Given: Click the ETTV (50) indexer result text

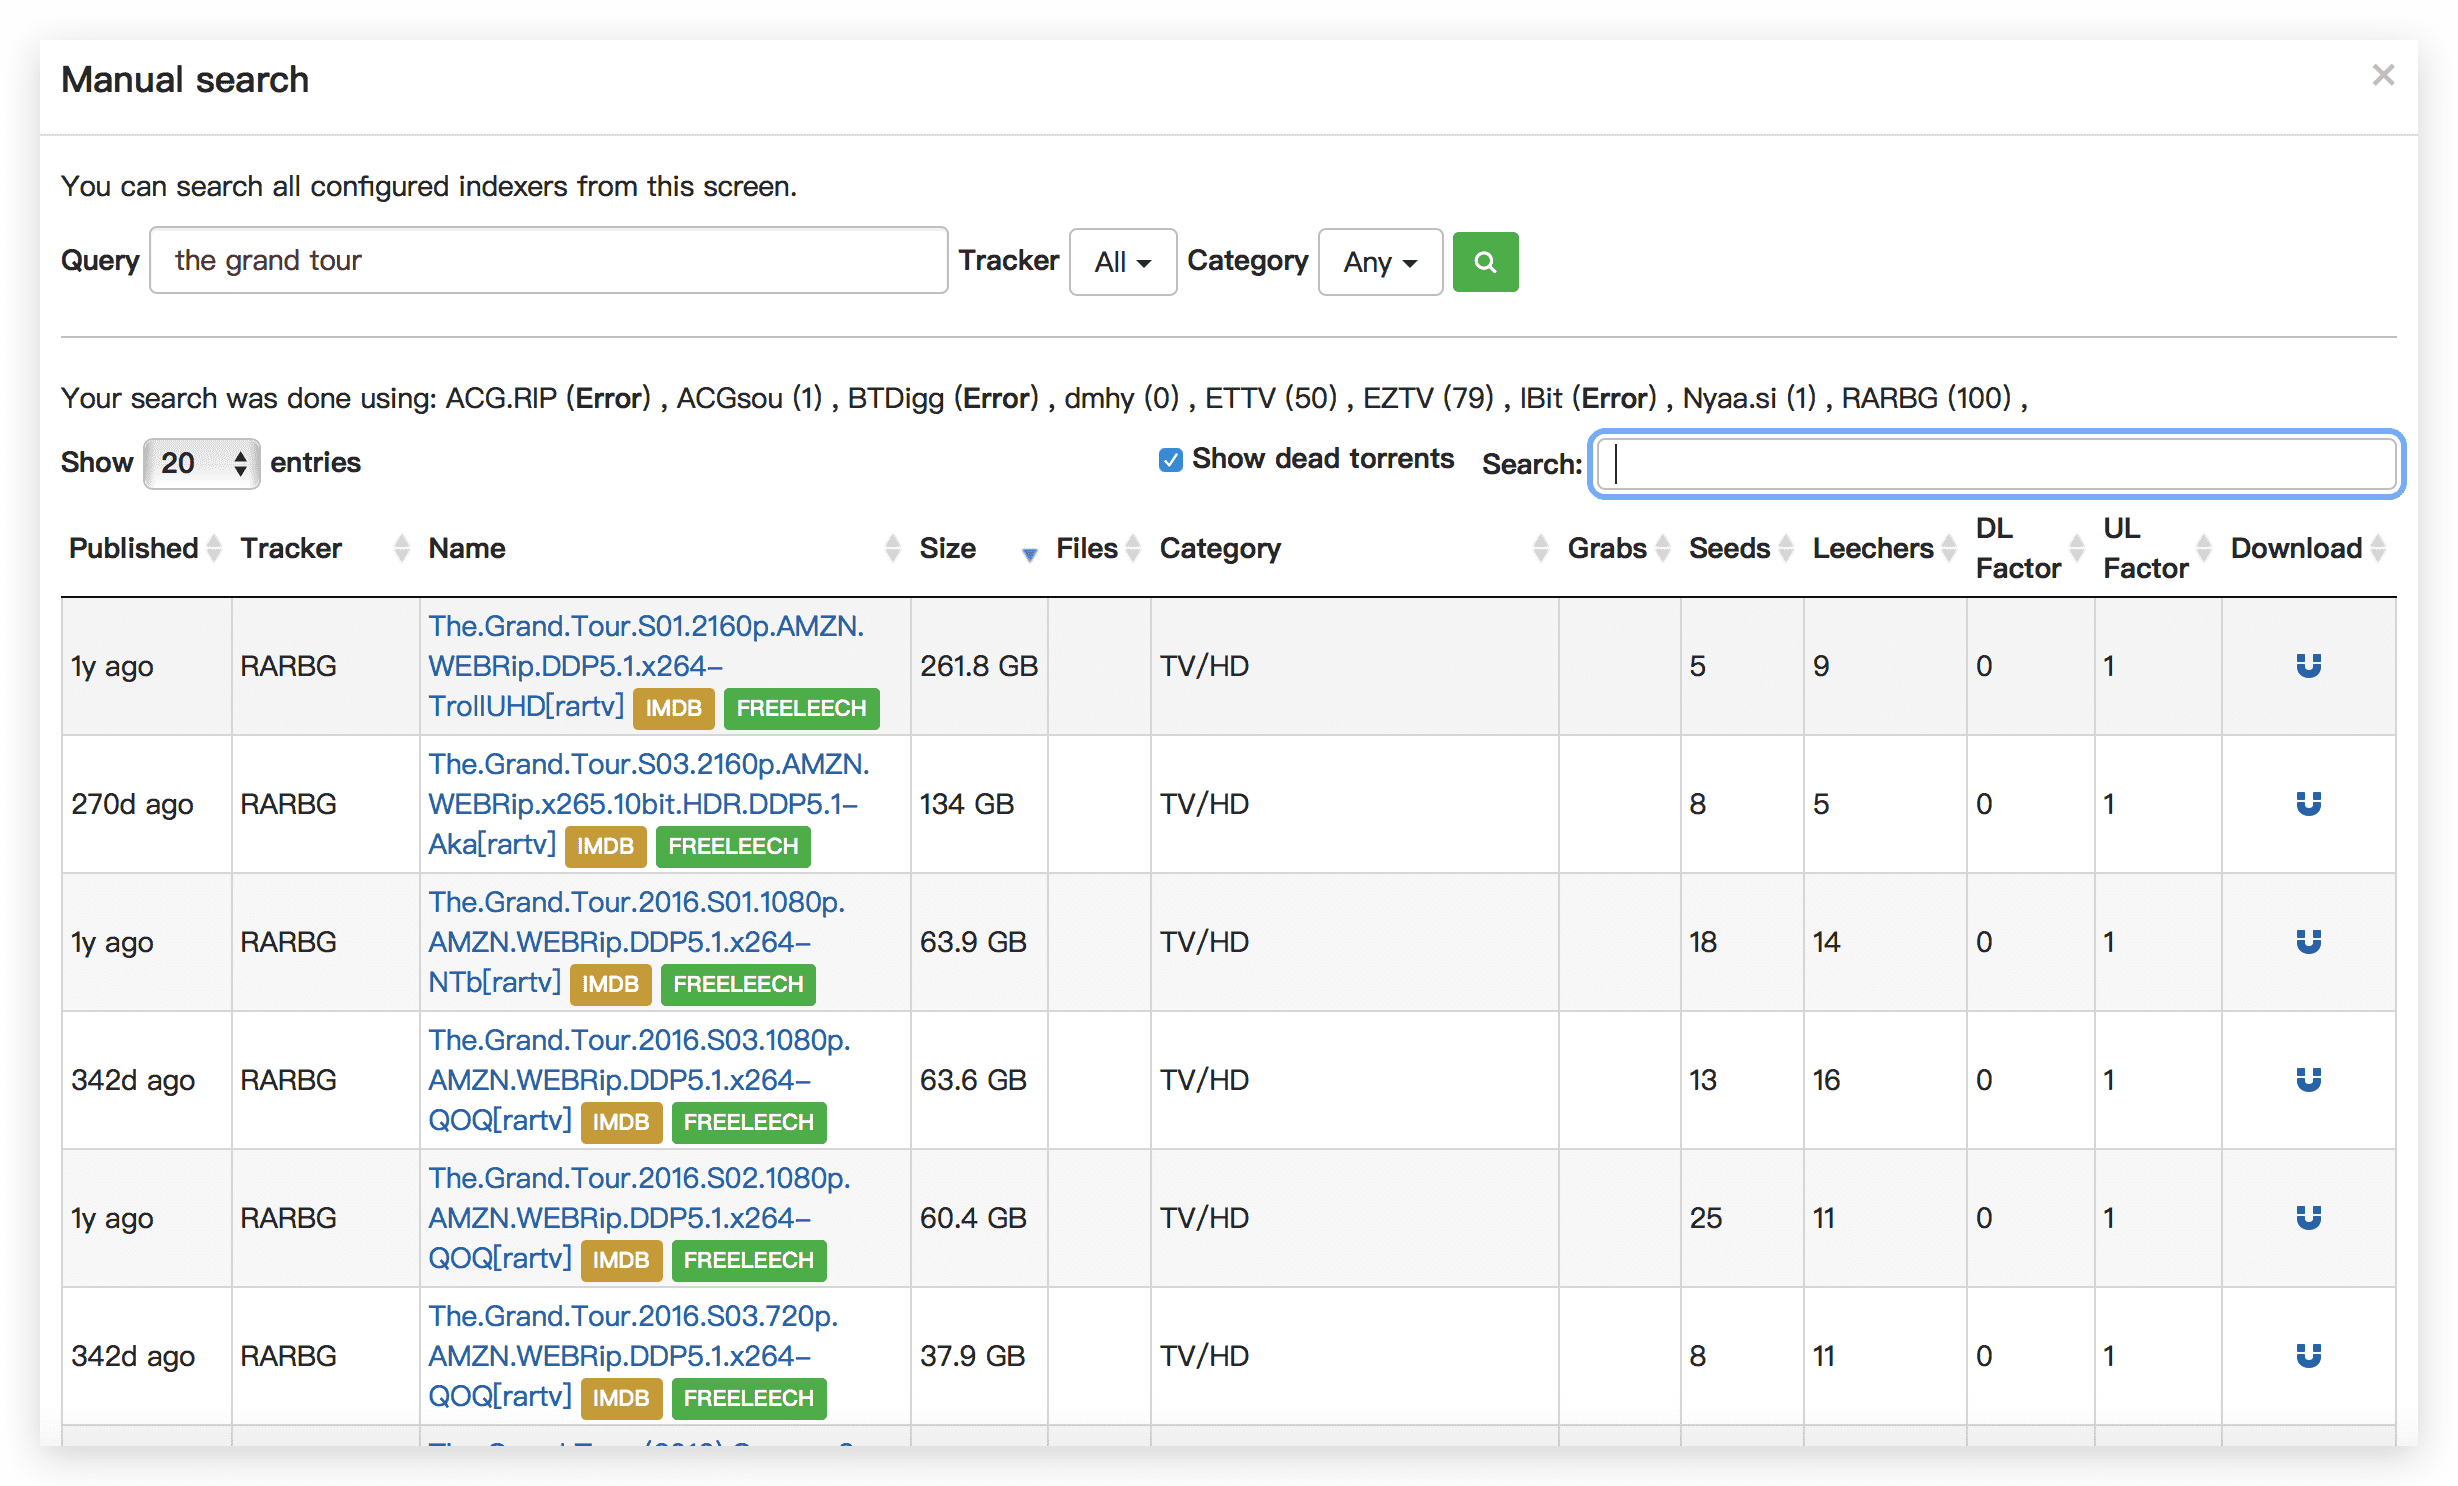Looking at the screenshot, I should (x=1271, y=398).
